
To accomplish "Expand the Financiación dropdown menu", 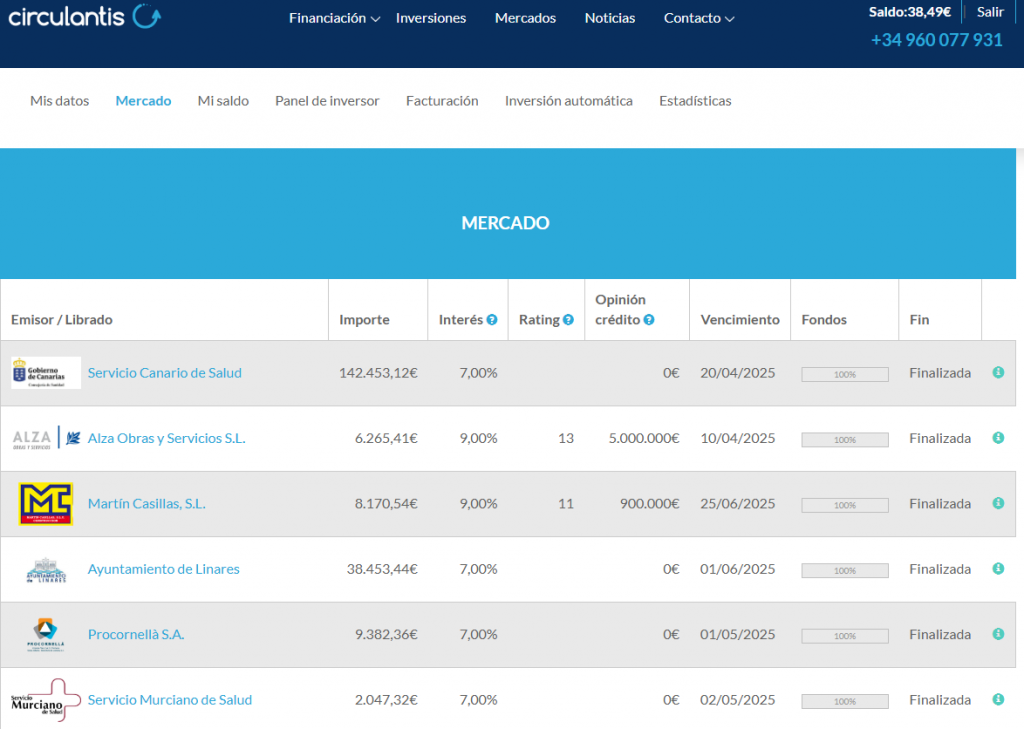I will pyautogui.click(x=334, y=18).
